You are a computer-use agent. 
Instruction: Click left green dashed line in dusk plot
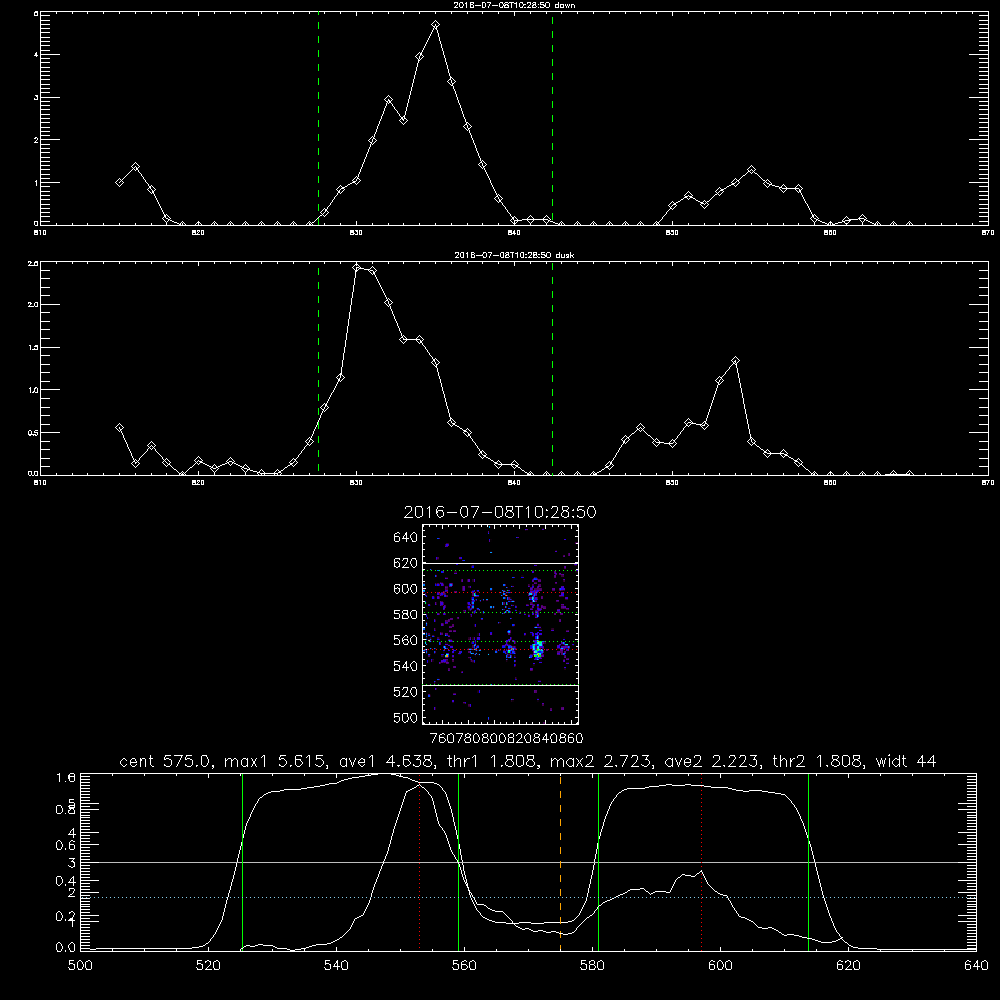click(318, 368)
